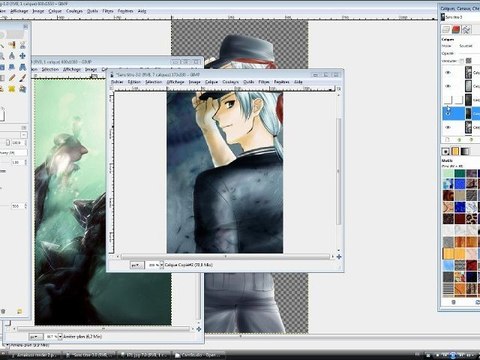The image size is (480, 360).
Task: Click zoom-on-resize icon at front window ruler corner
Action: 339,89
